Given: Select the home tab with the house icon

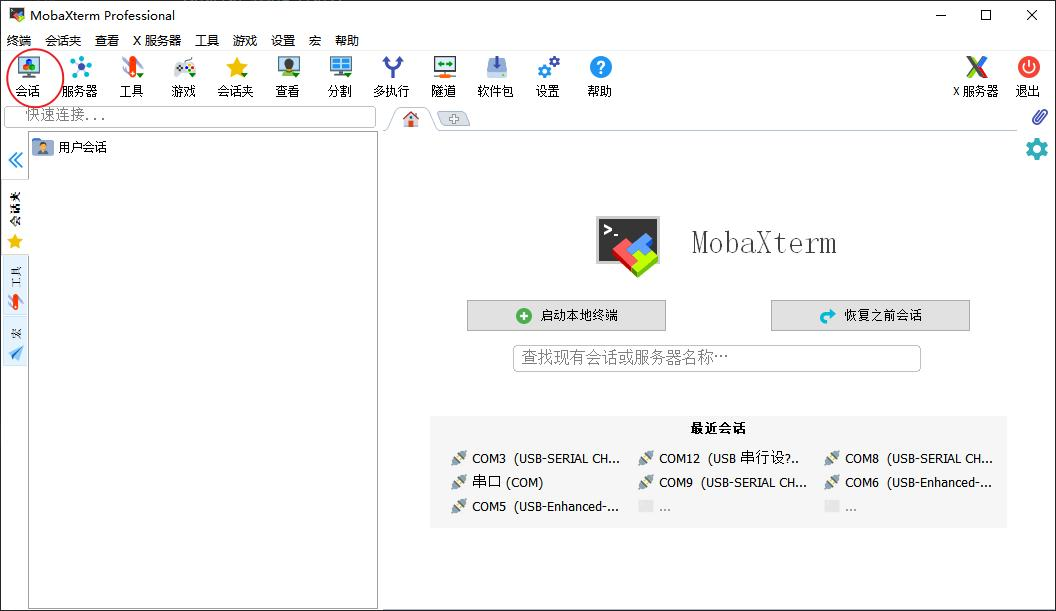Looking at the screenshot, I should point(411,119).
